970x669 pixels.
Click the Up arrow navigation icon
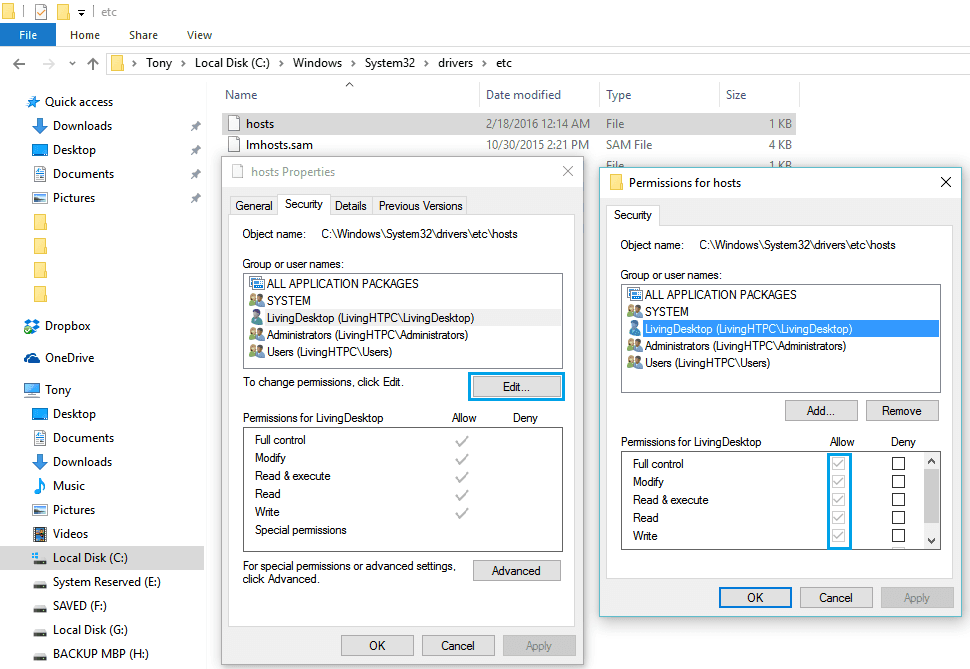coord(93,63)
